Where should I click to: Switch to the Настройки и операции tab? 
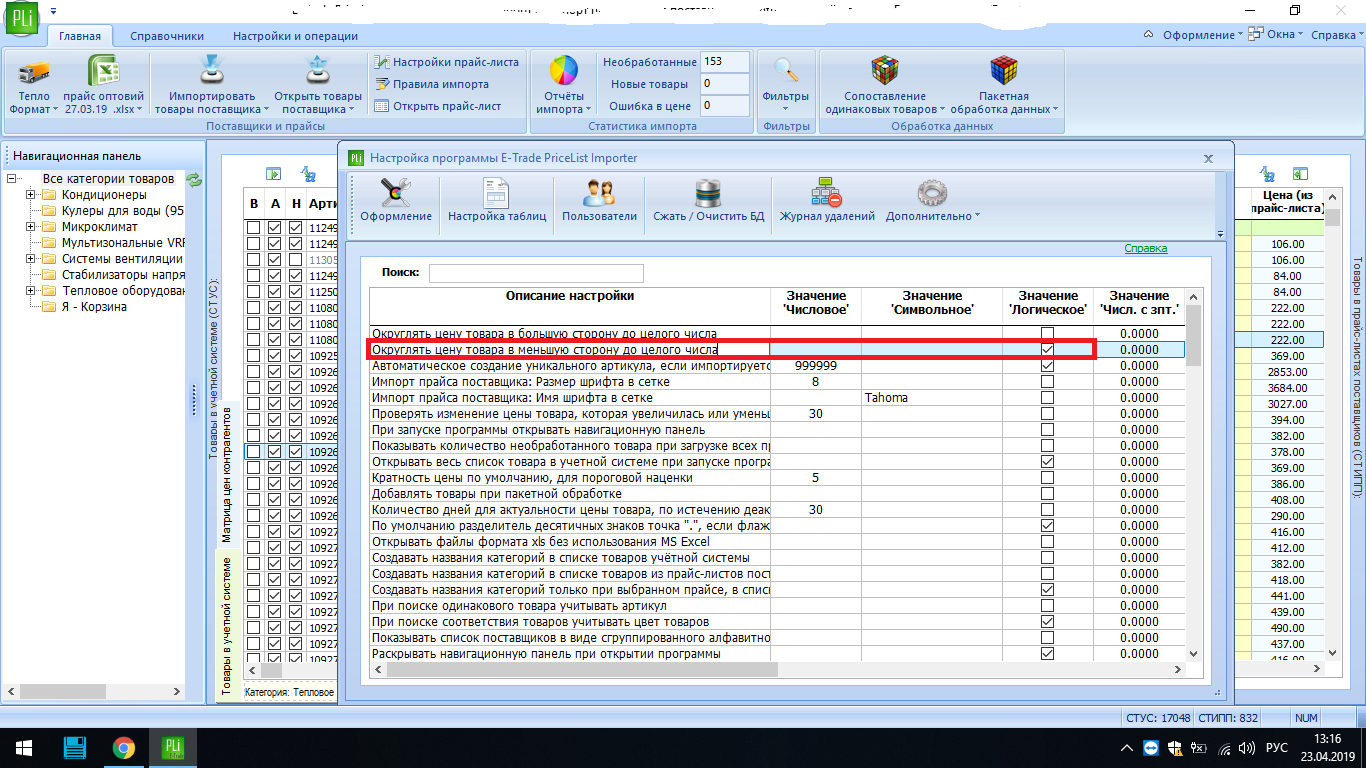[295, 36]
